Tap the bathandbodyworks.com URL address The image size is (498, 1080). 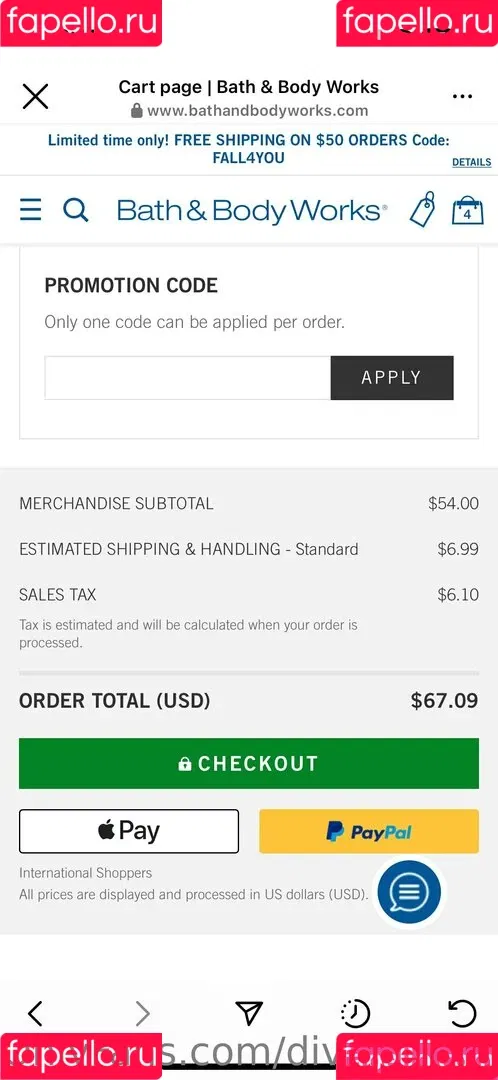pyautogui.click(x=258, y=110)
